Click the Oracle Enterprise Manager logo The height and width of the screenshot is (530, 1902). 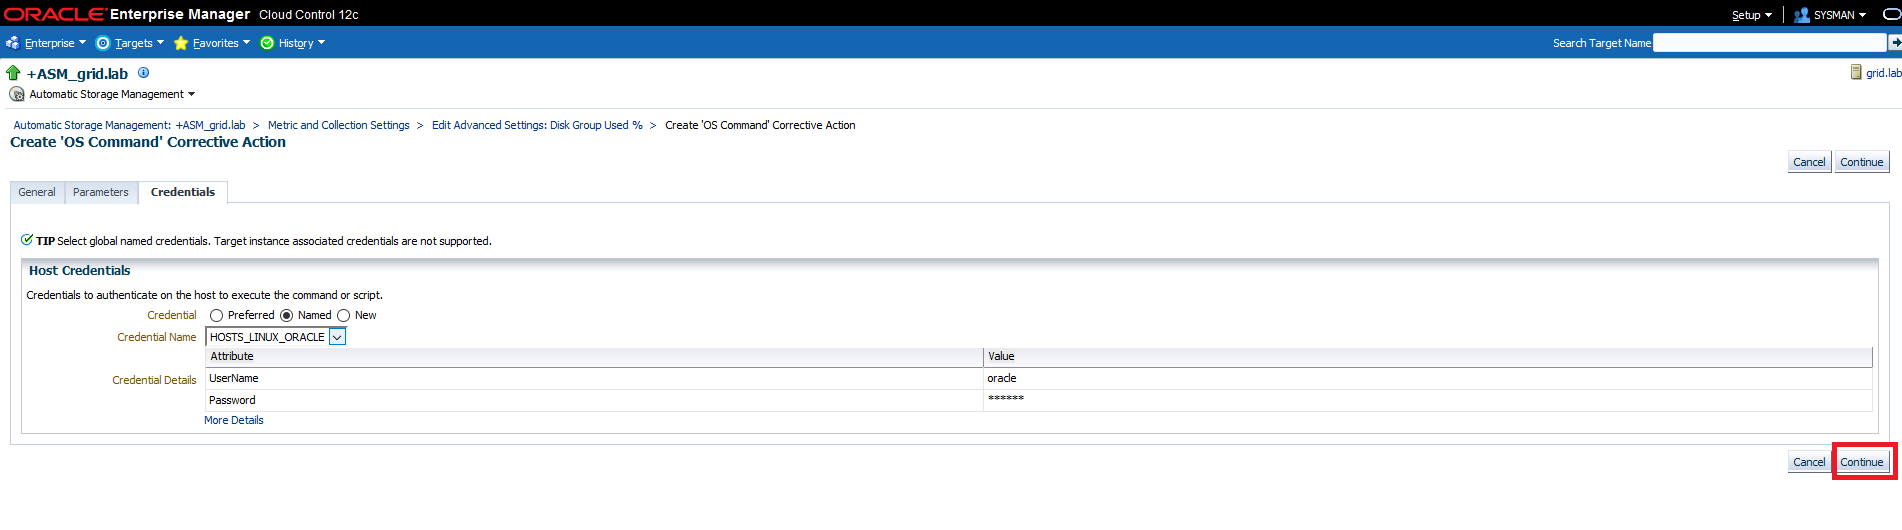pos(128,14)
